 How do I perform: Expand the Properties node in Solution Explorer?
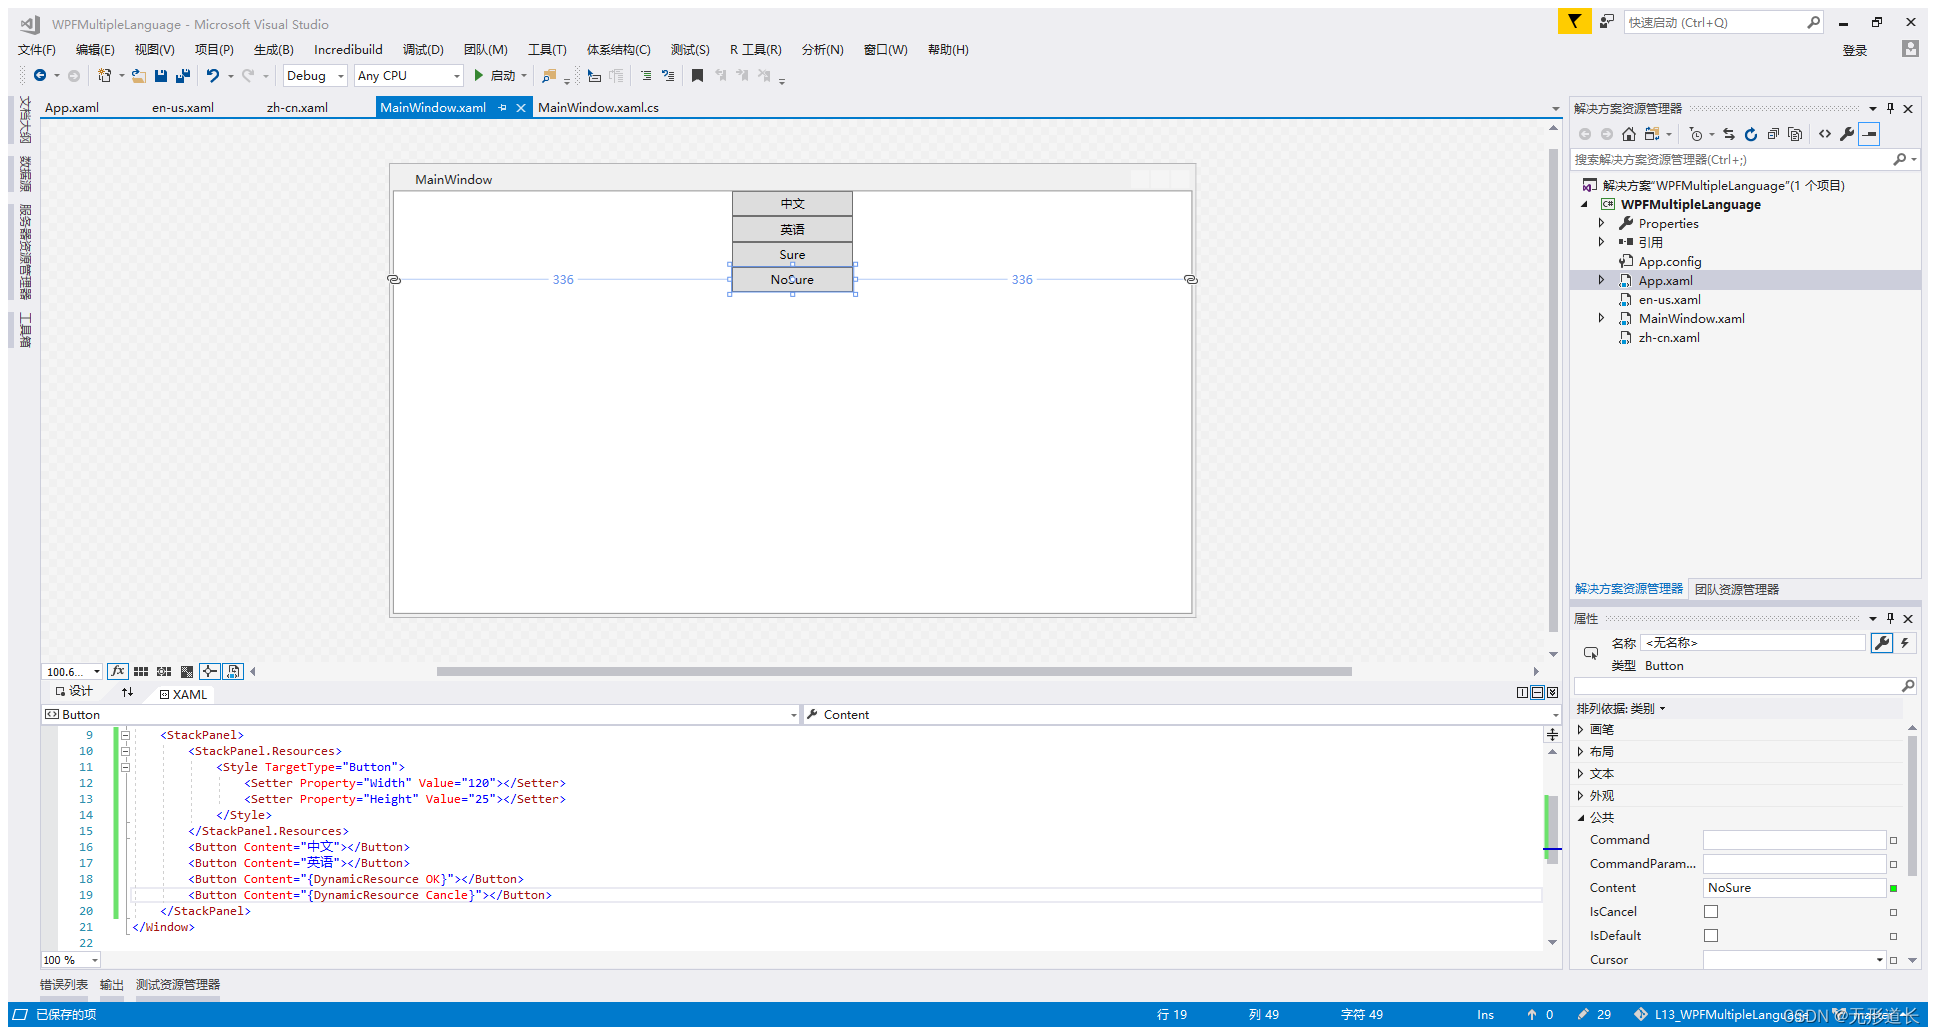(1601, 223)
